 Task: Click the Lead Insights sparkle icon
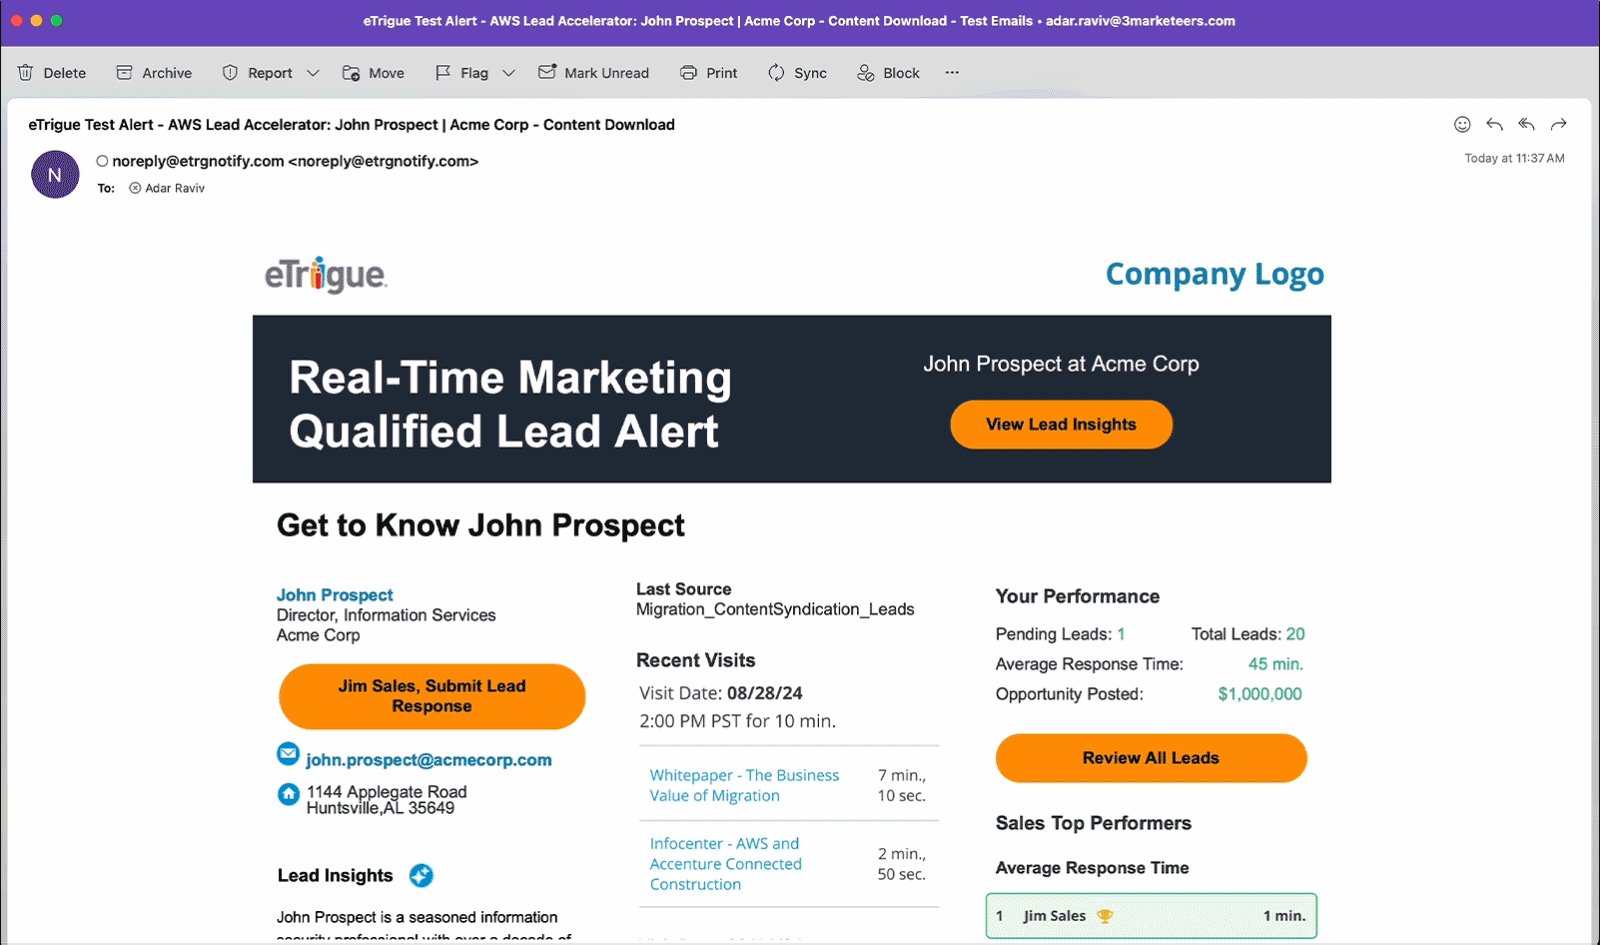[421, 876]
